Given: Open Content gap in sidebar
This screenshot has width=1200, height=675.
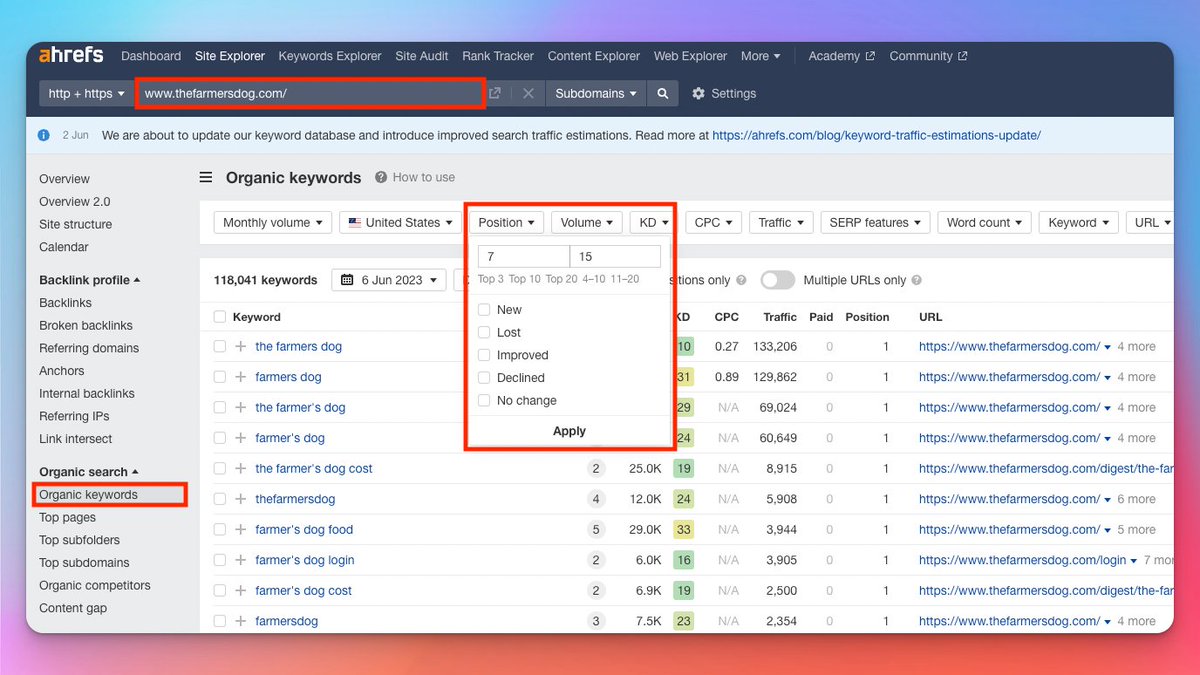Looking at the screenshot, I should (x=73, y=608).
